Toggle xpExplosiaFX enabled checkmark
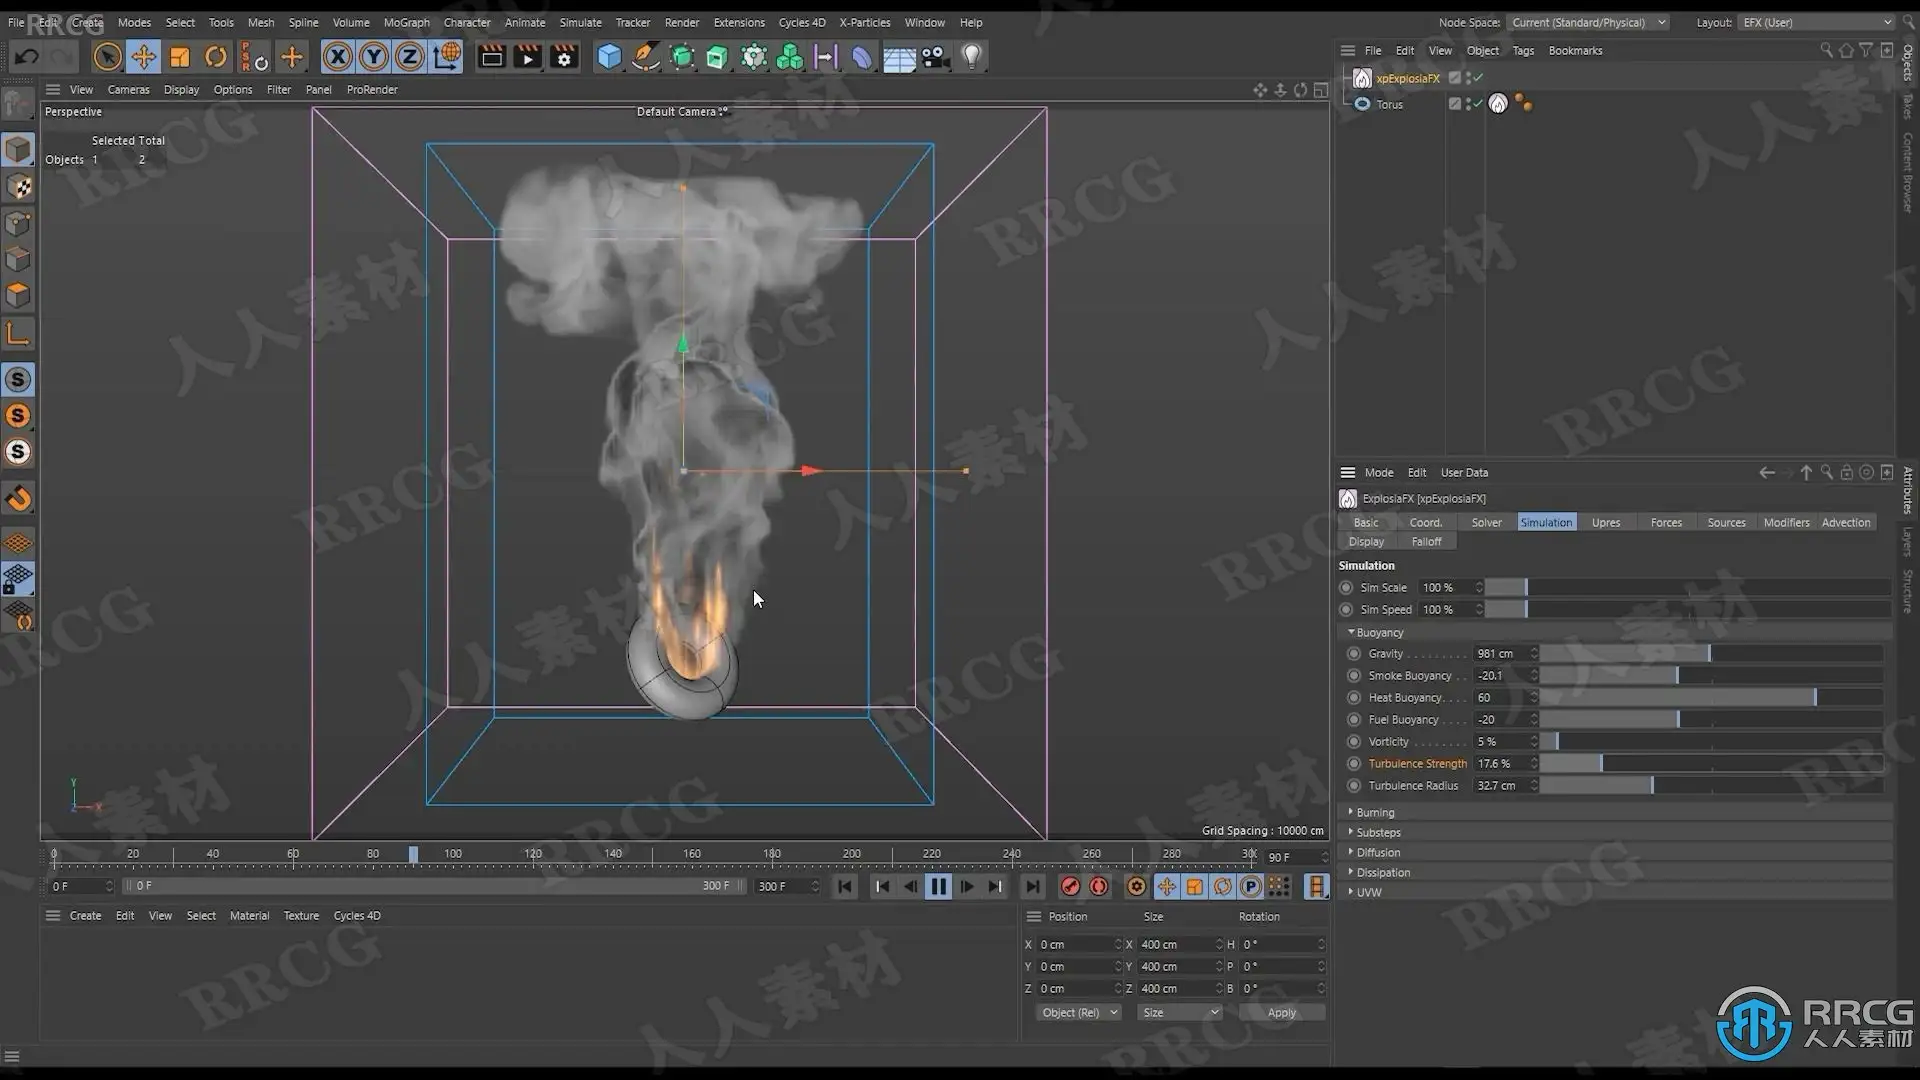The width and height of the screenshot is (1920, 1080). click(x=1478, y=78)
